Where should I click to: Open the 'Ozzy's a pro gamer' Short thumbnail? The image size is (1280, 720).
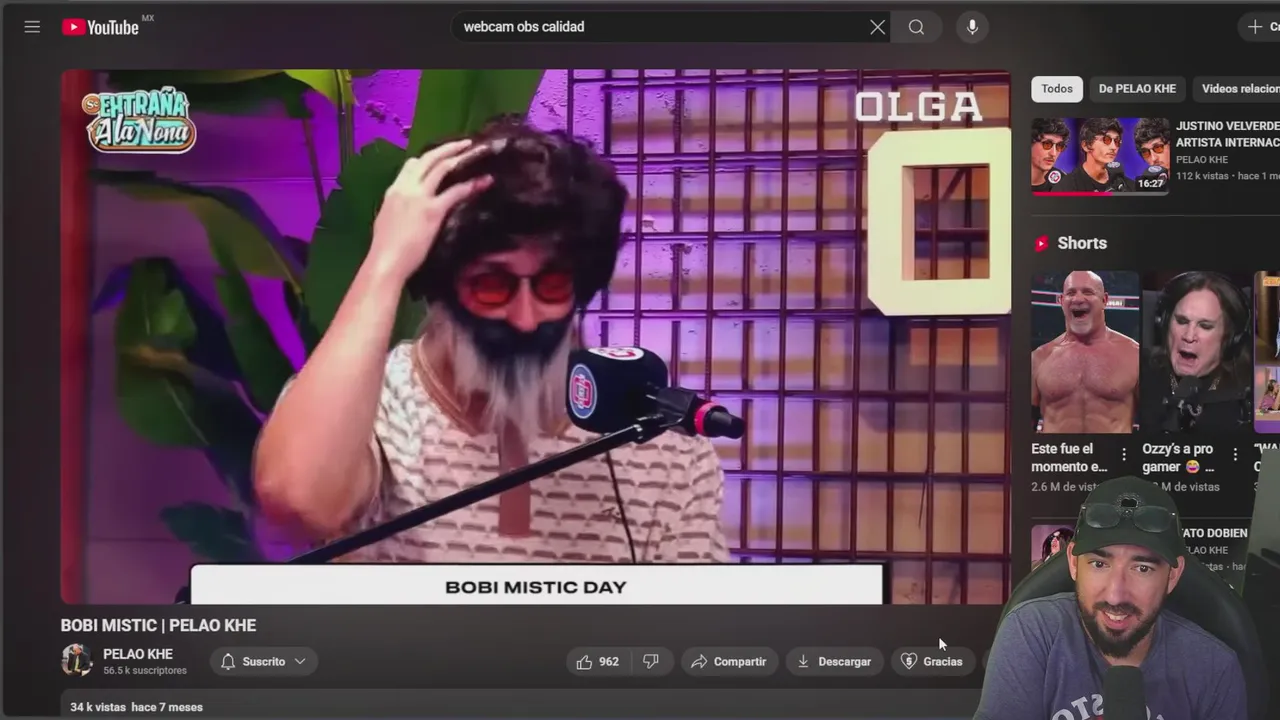point(1196,352)
